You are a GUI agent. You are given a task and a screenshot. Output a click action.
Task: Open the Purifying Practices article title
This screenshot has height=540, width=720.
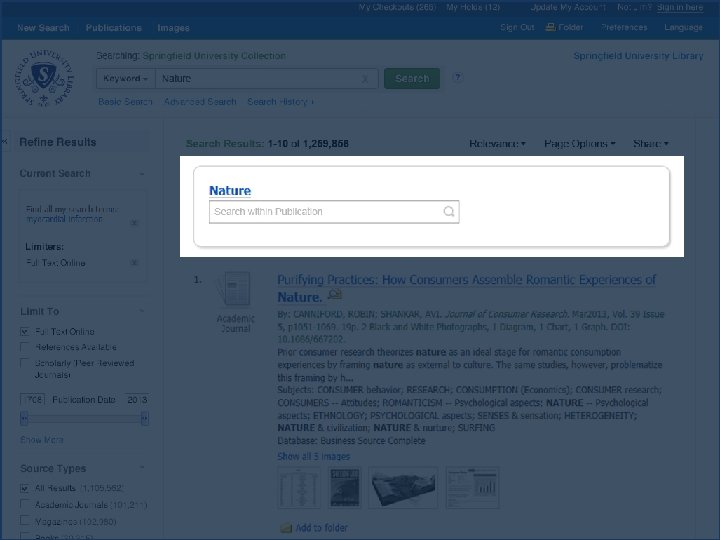point(467,288)
